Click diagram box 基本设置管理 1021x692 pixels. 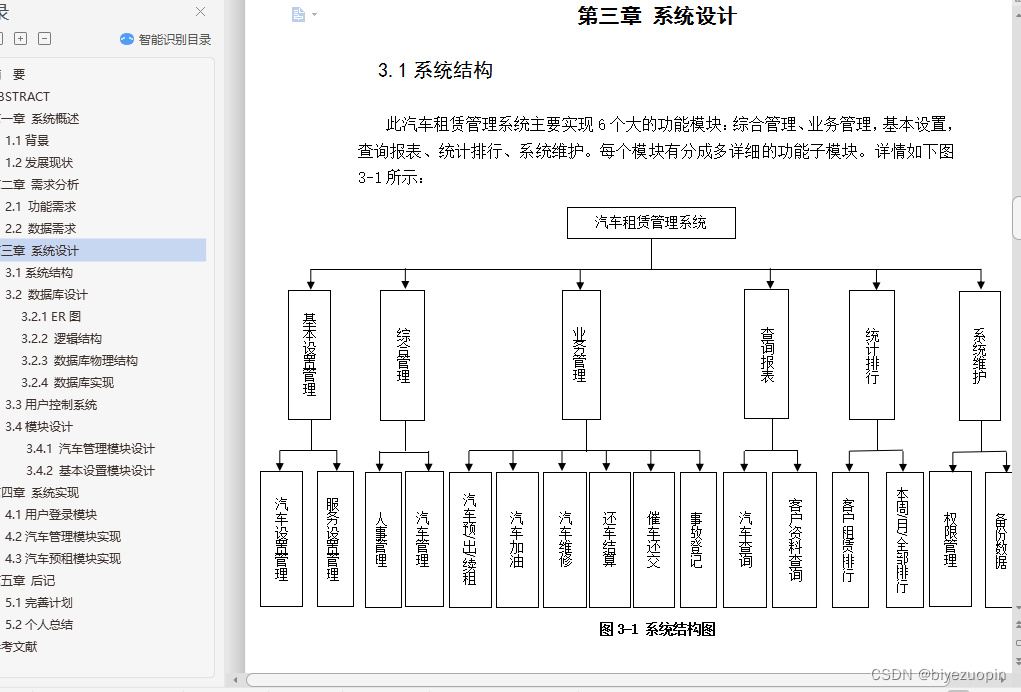click(x=309, y=355)
